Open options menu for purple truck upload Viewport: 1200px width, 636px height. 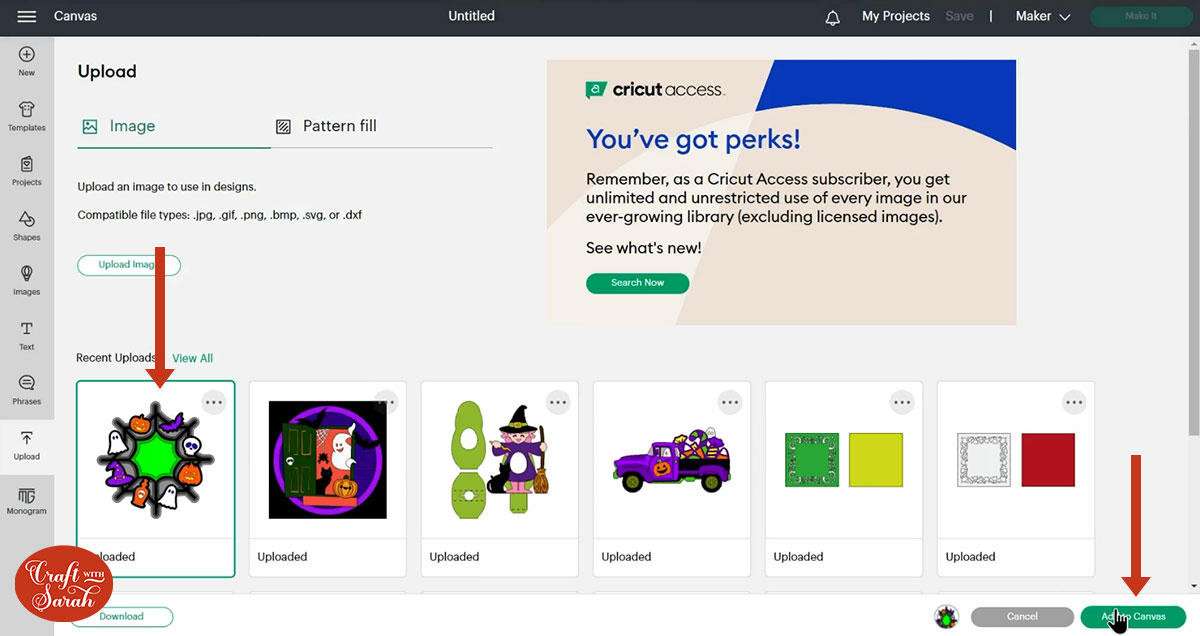[x=730, y=402]
